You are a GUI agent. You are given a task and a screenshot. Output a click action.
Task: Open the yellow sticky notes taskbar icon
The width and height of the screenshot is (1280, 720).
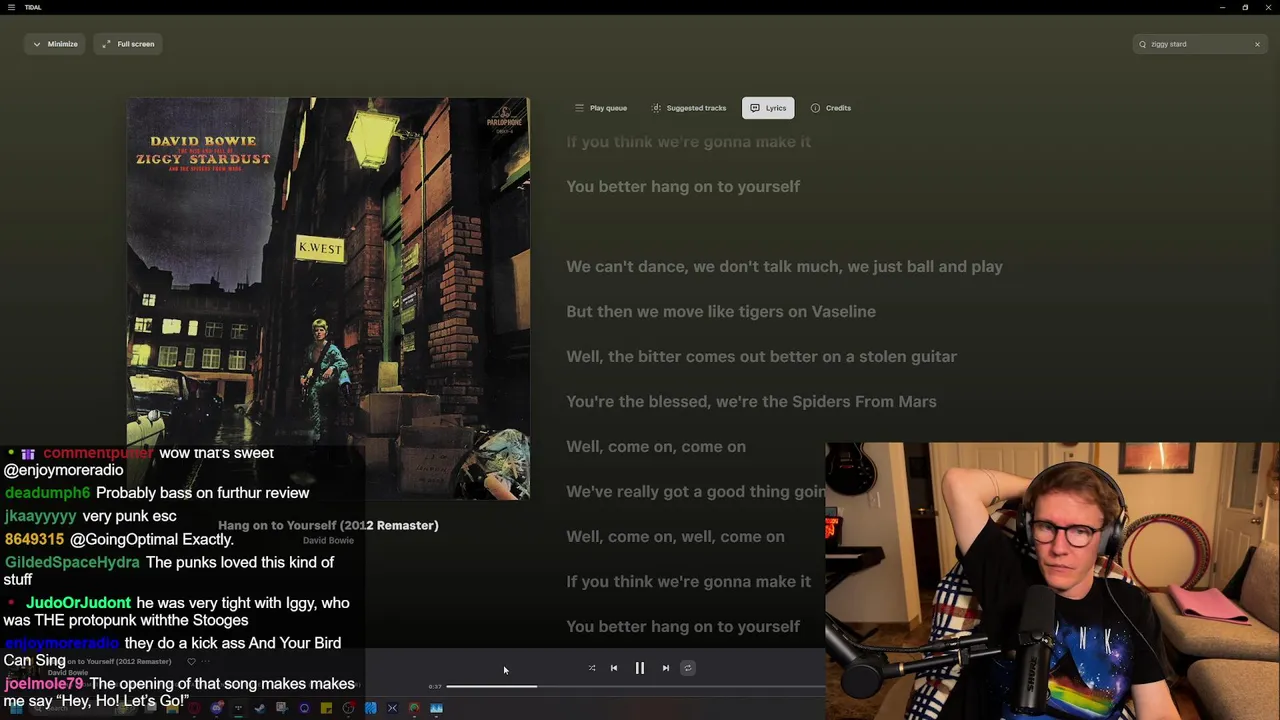(x=326, y=708)
